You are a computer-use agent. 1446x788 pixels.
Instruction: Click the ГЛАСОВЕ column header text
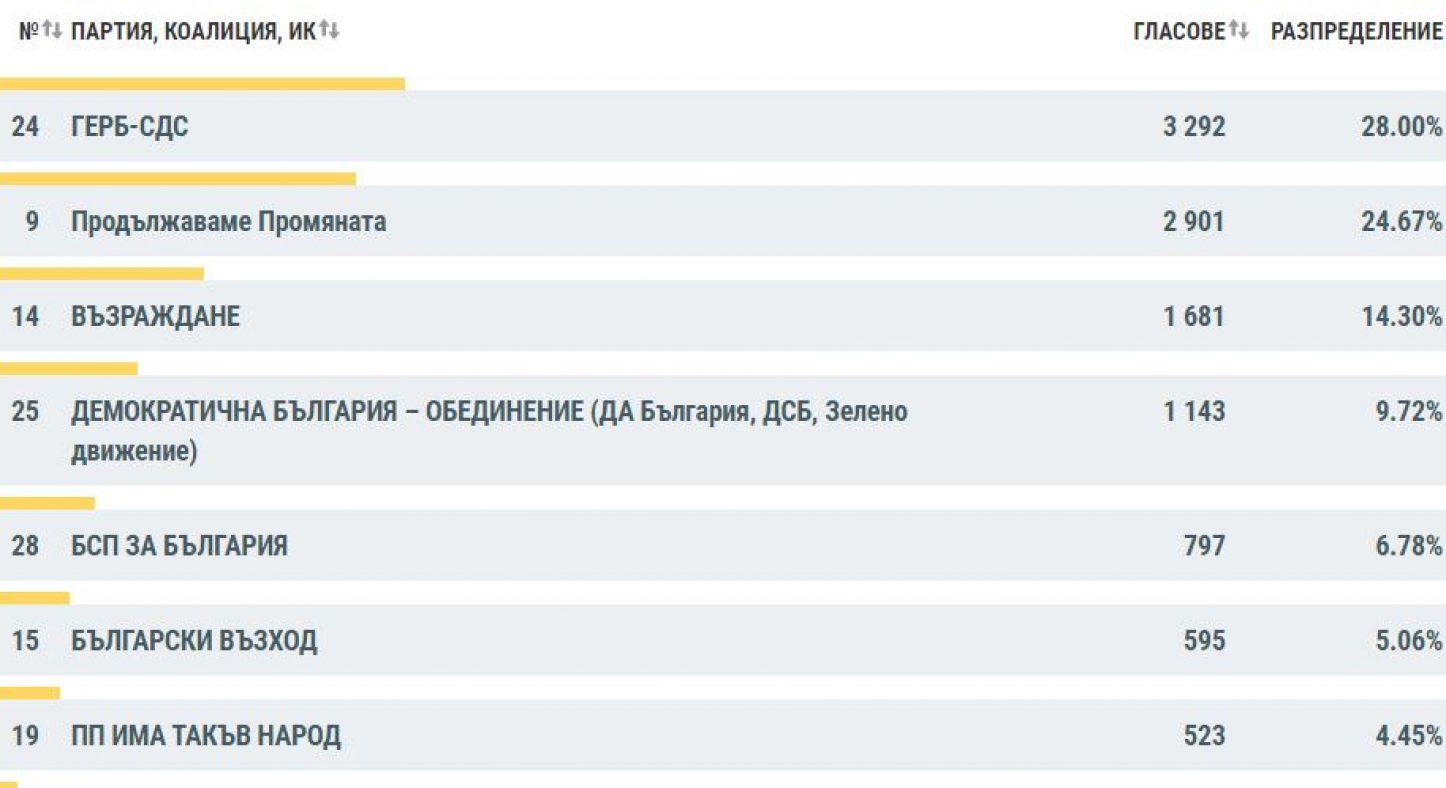click(x=1179, y=32)
